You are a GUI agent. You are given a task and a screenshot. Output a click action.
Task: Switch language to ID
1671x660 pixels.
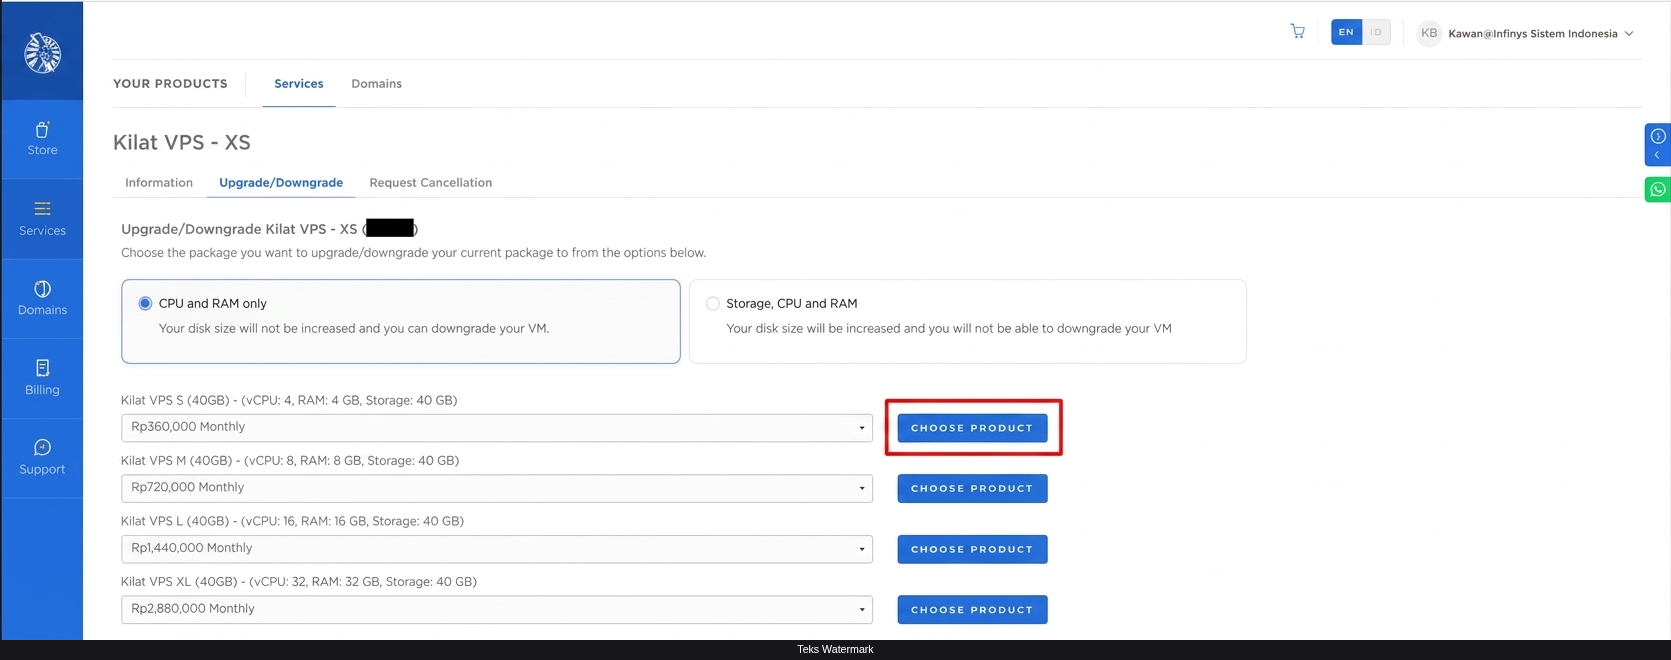coord(1376,32)
